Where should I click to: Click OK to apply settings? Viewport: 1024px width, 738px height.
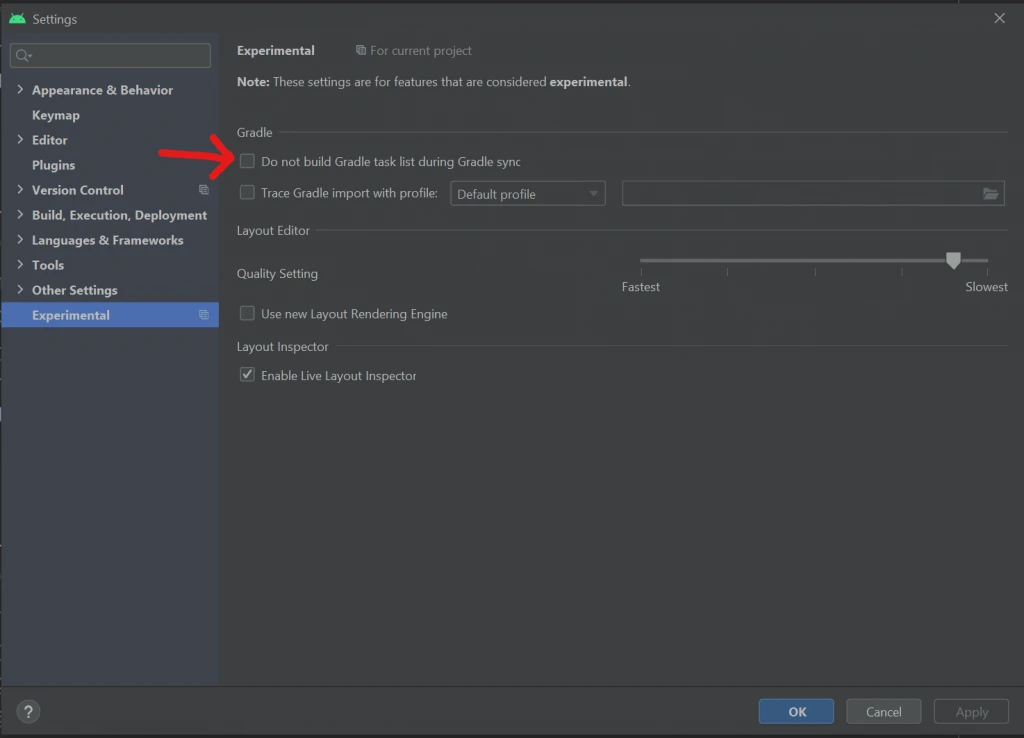(796, 711)
